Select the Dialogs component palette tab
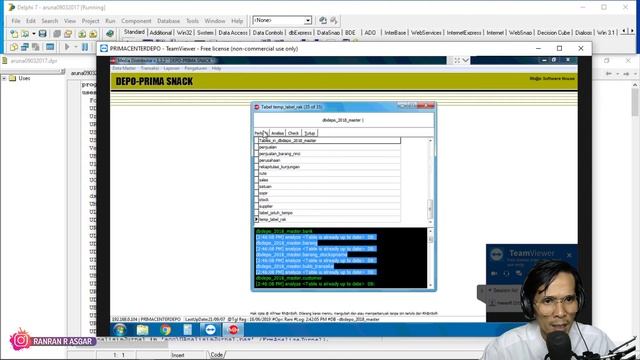Screen dimensions: 640x360 click(583, 33)
